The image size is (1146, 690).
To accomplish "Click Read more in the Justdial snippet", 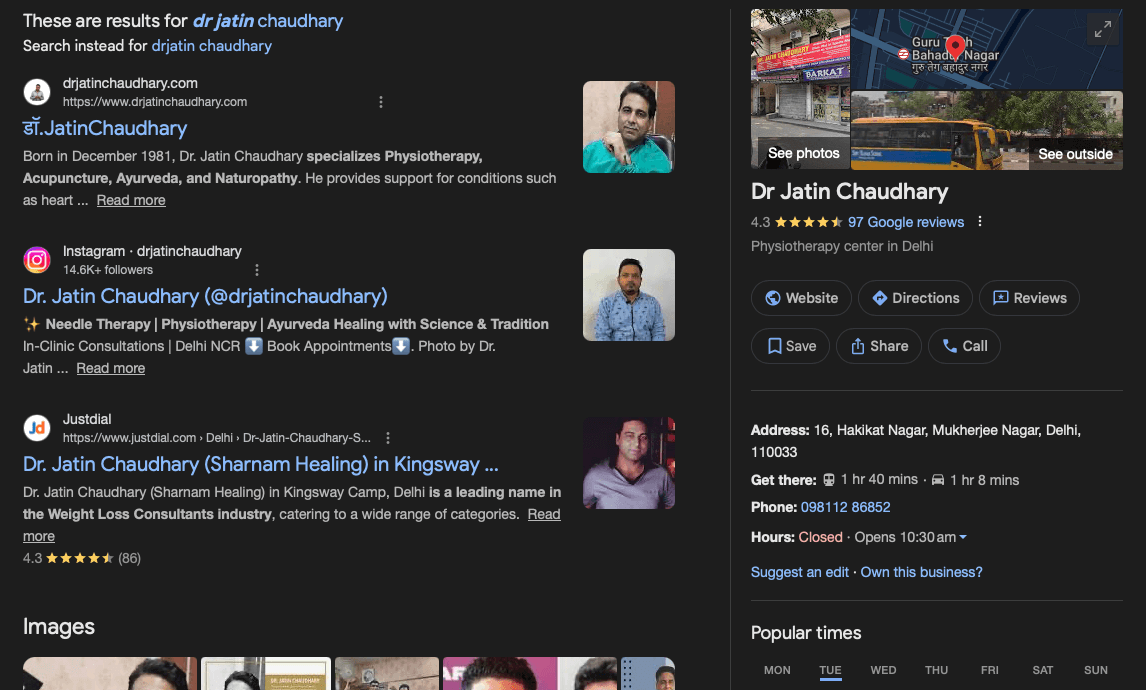I will (544, 515).
